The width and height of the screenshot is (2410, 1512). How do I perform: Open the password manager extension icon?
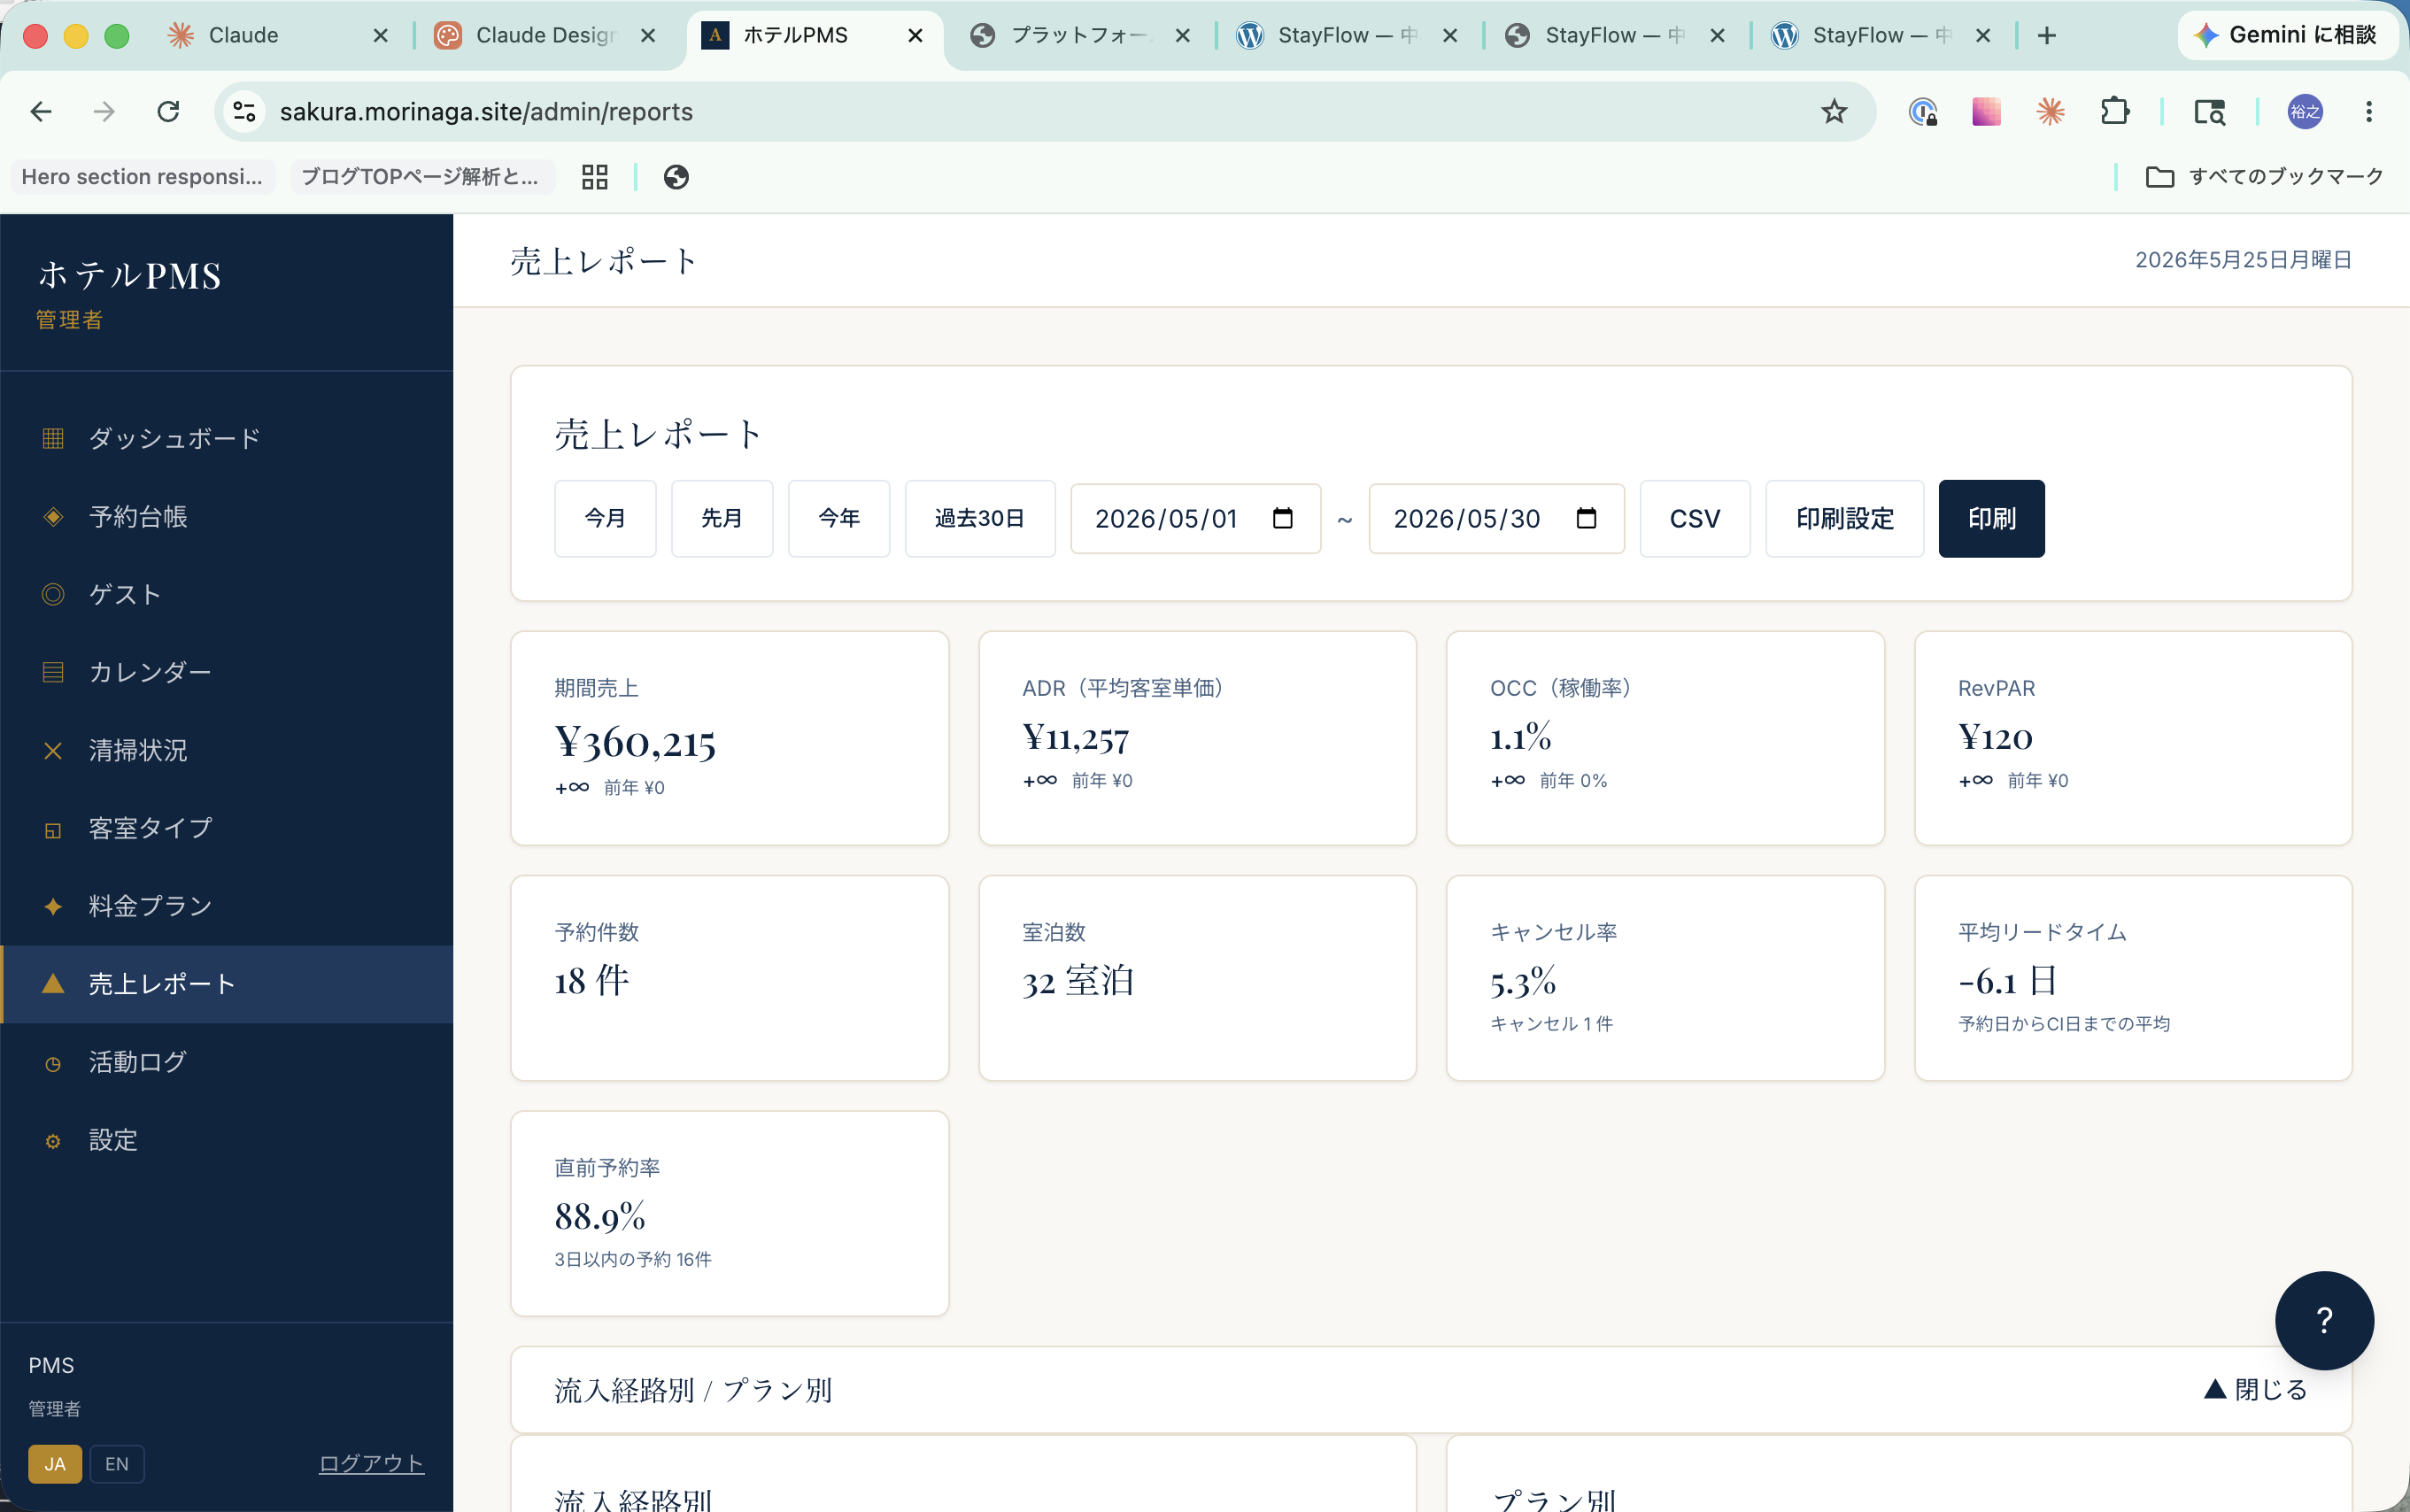click(x=1922, y=111)
